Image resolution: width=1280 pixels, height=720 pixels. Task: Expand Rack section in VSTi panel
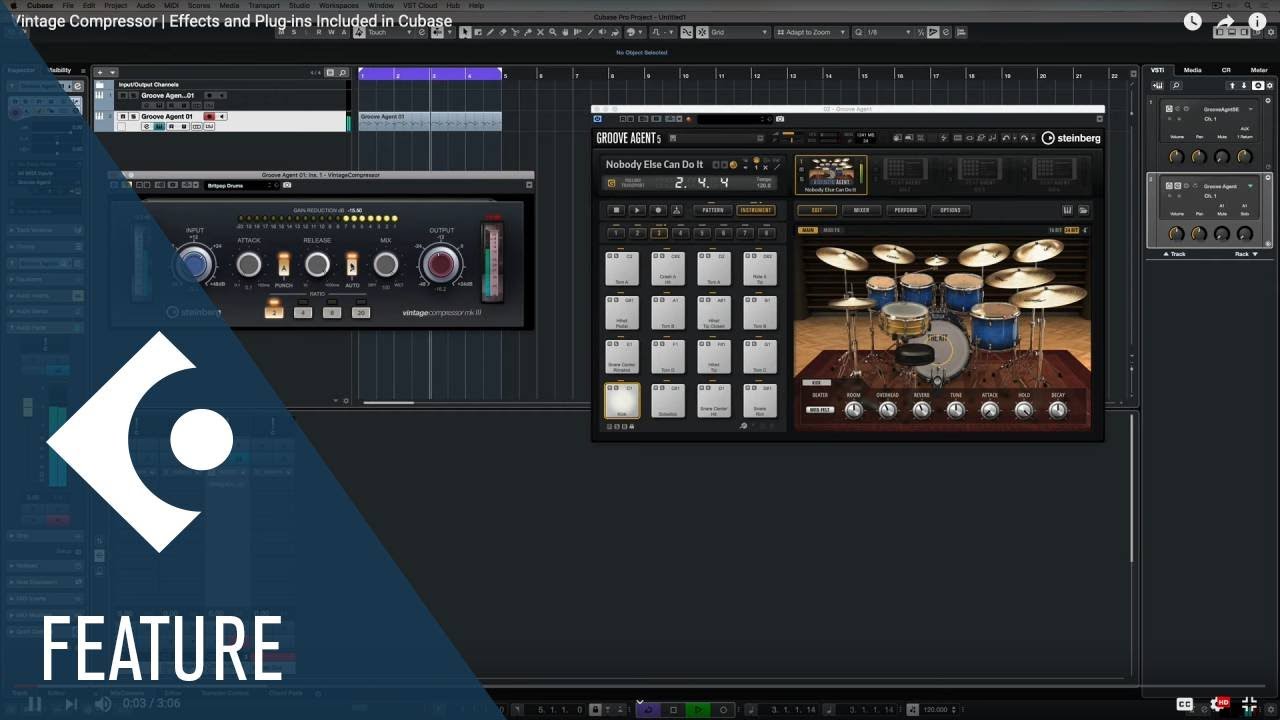1247,254
